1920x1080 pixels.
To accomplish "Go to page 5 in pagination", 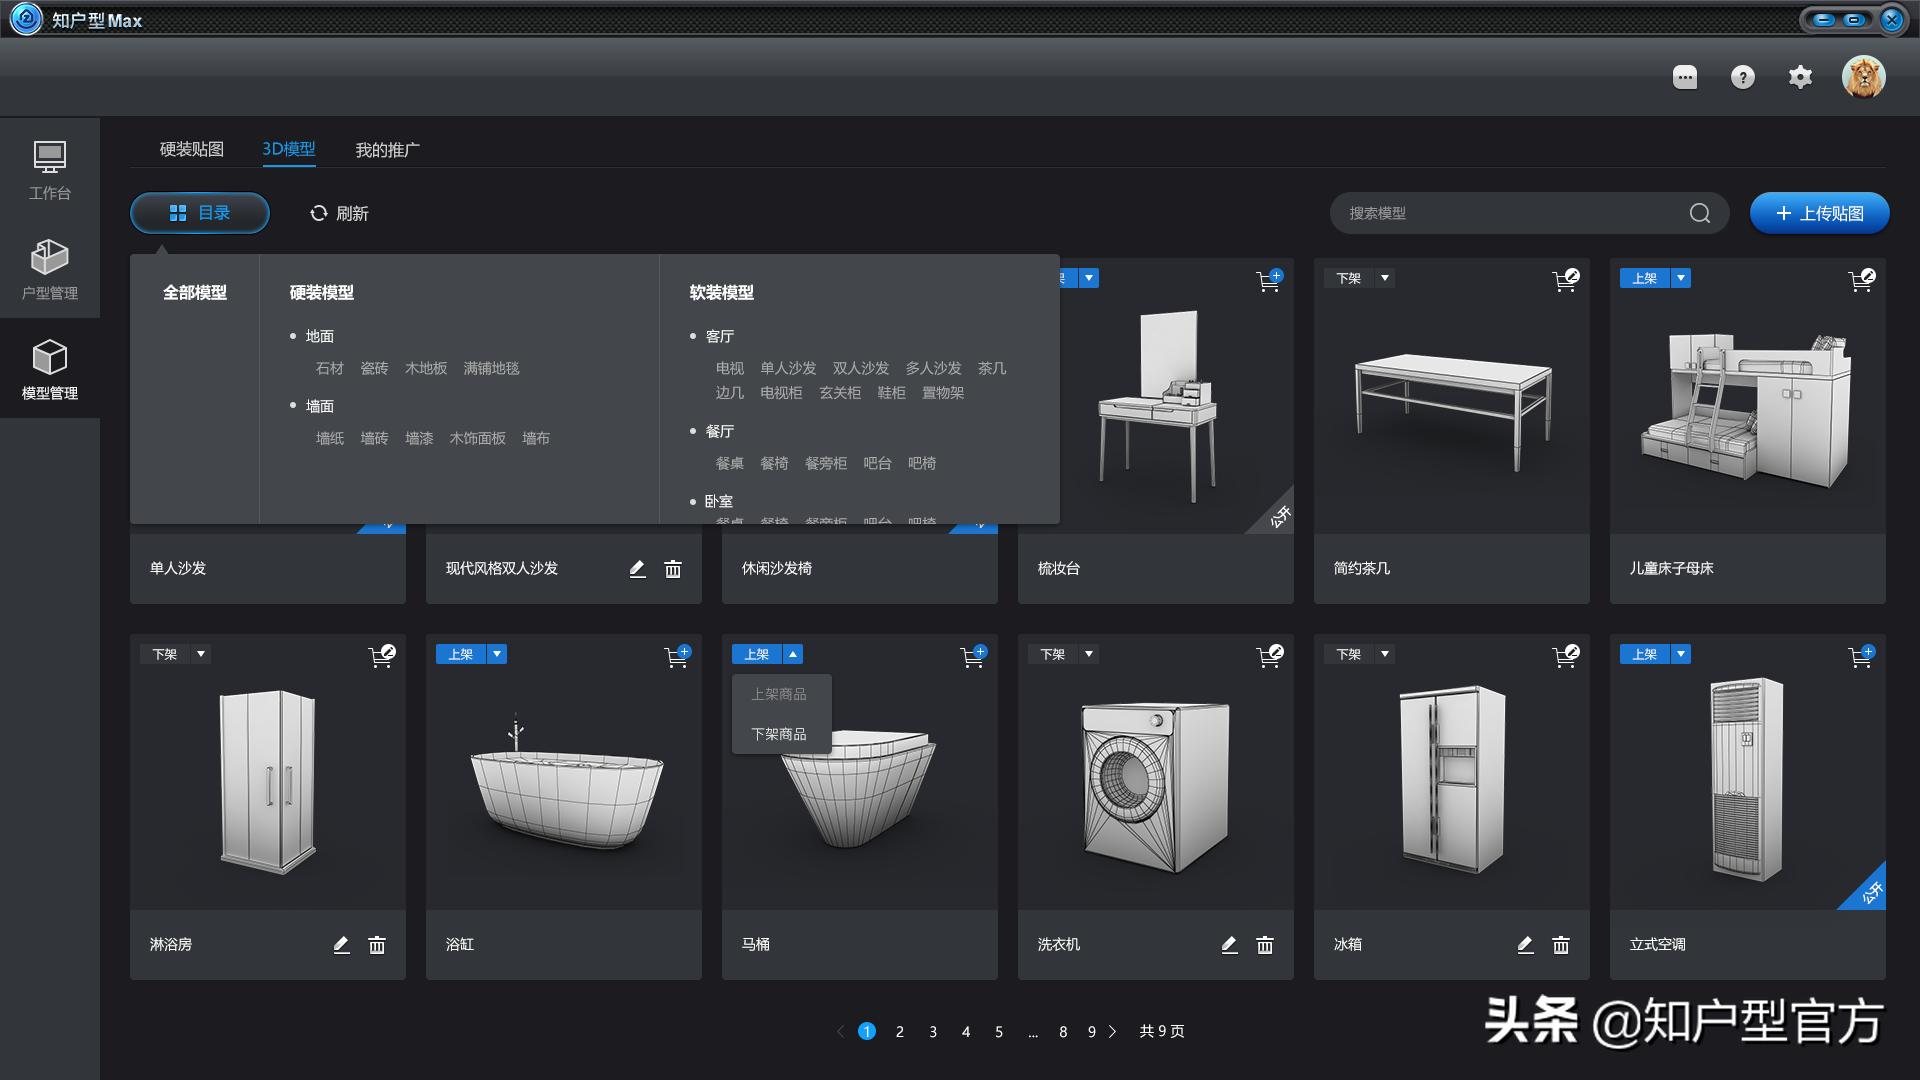I will click(x=998, y=1031).
